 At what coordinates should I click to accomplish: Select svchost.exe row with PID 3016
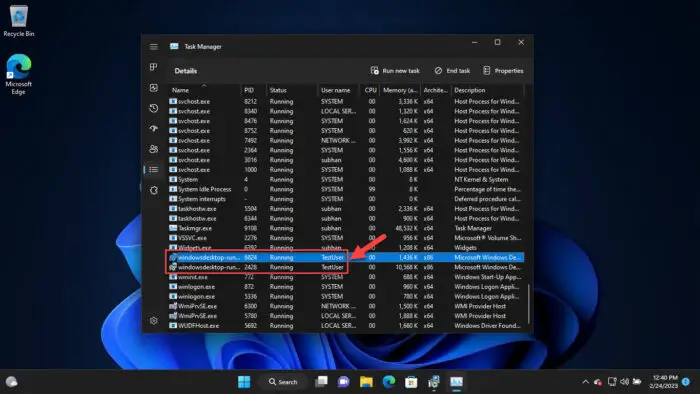[346, 160]
